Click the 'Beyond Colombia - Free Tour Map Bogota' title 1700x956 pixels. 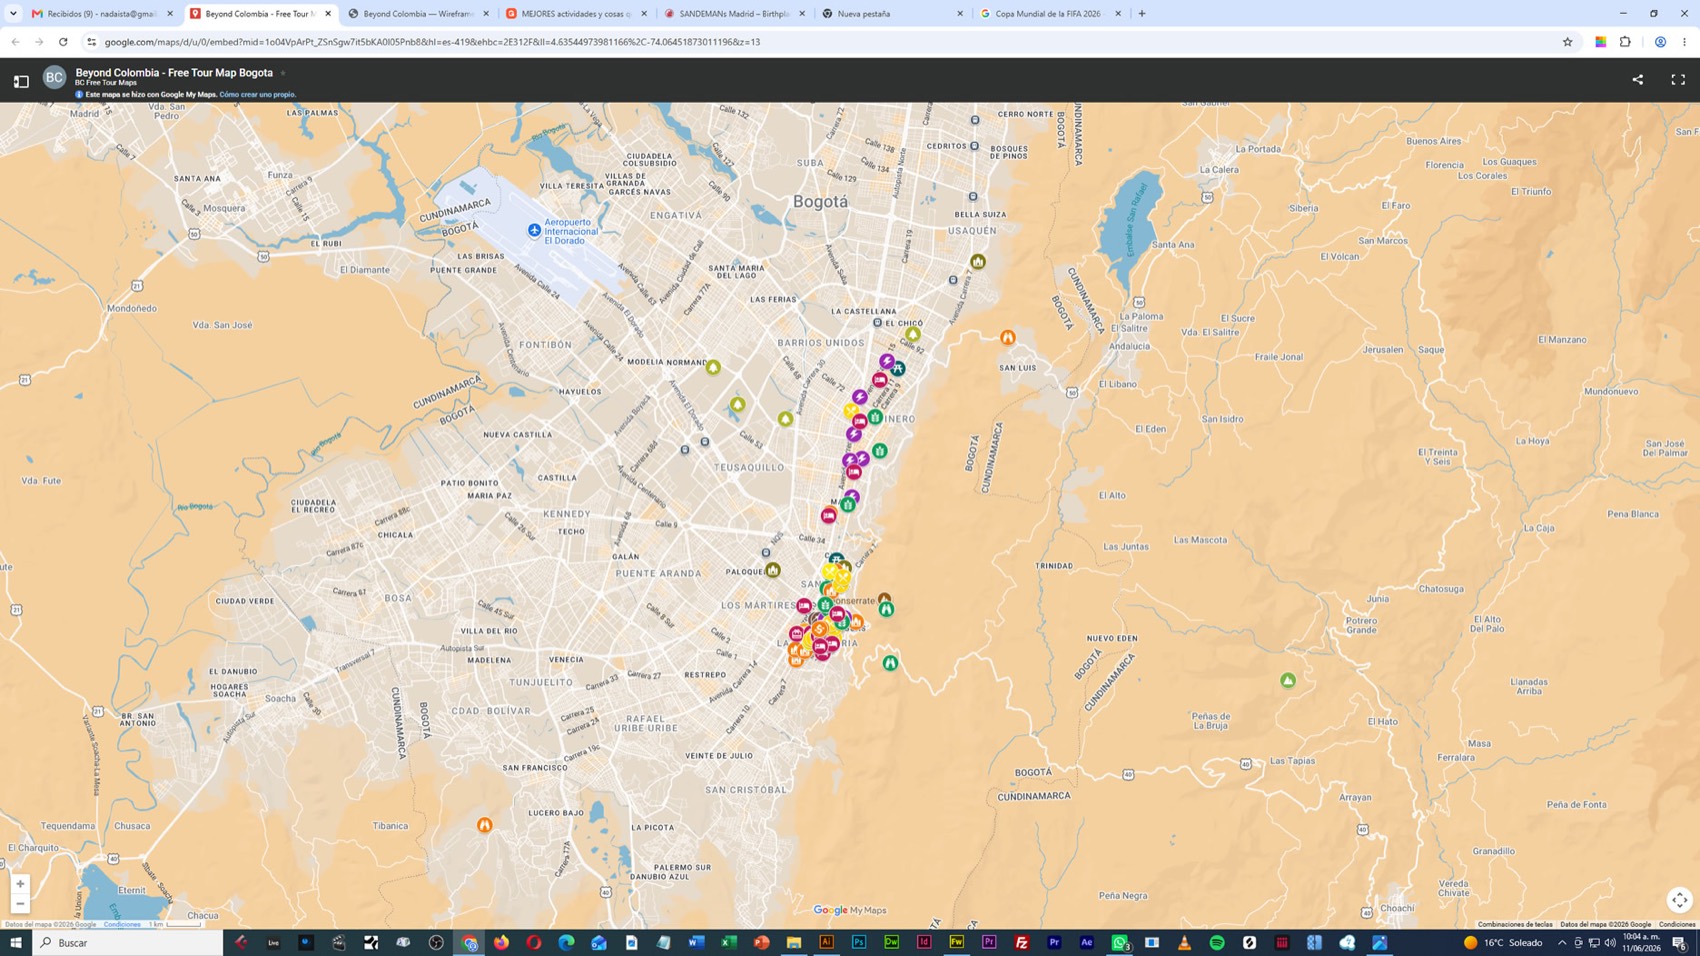point(174,73)
